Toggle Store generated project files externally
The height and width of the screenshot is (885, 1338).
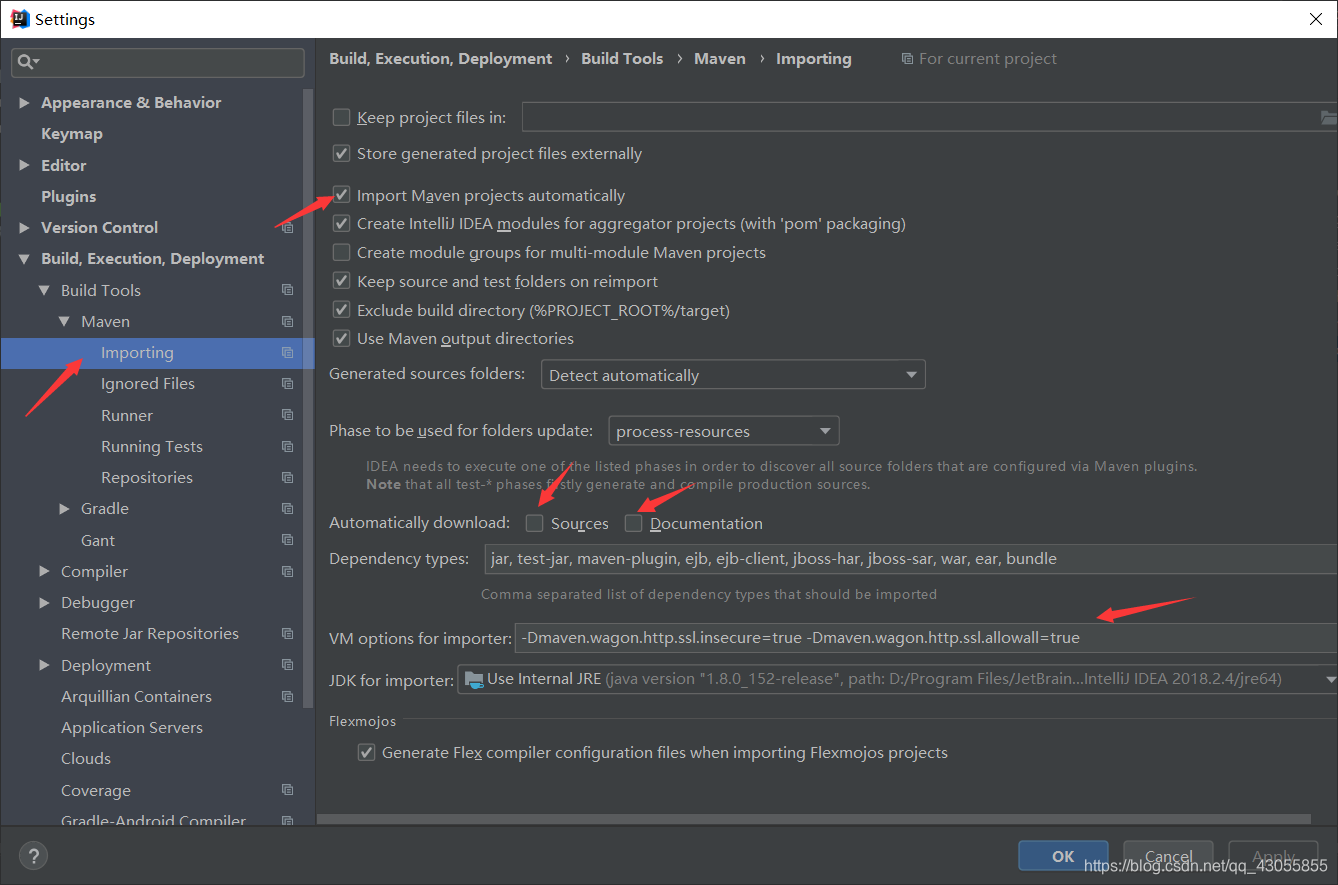(x=341, y=153)
